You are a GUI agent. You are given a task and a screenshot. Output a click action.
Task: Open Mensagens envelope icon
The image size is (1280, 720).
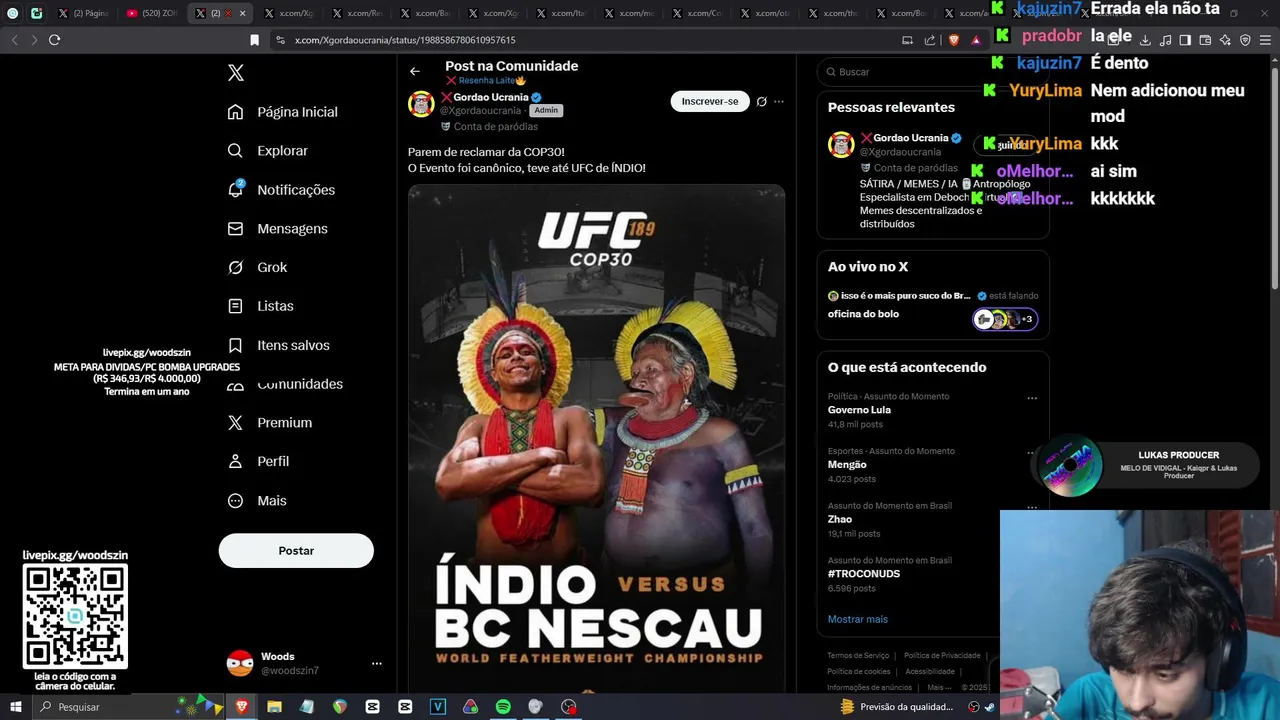235,229
